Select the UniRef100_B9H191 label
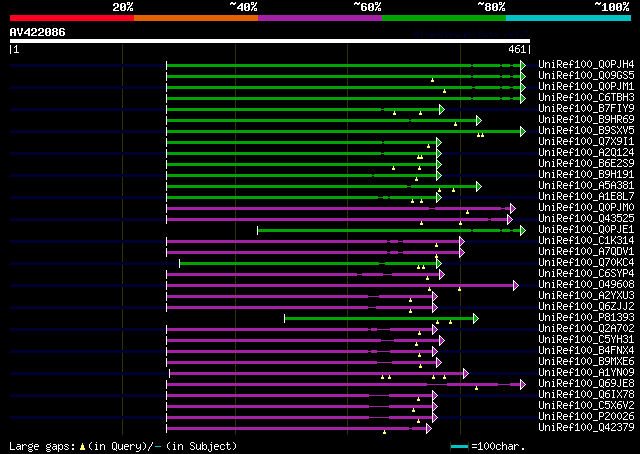This screenshot has height=454, width=640. click(586, 175)
